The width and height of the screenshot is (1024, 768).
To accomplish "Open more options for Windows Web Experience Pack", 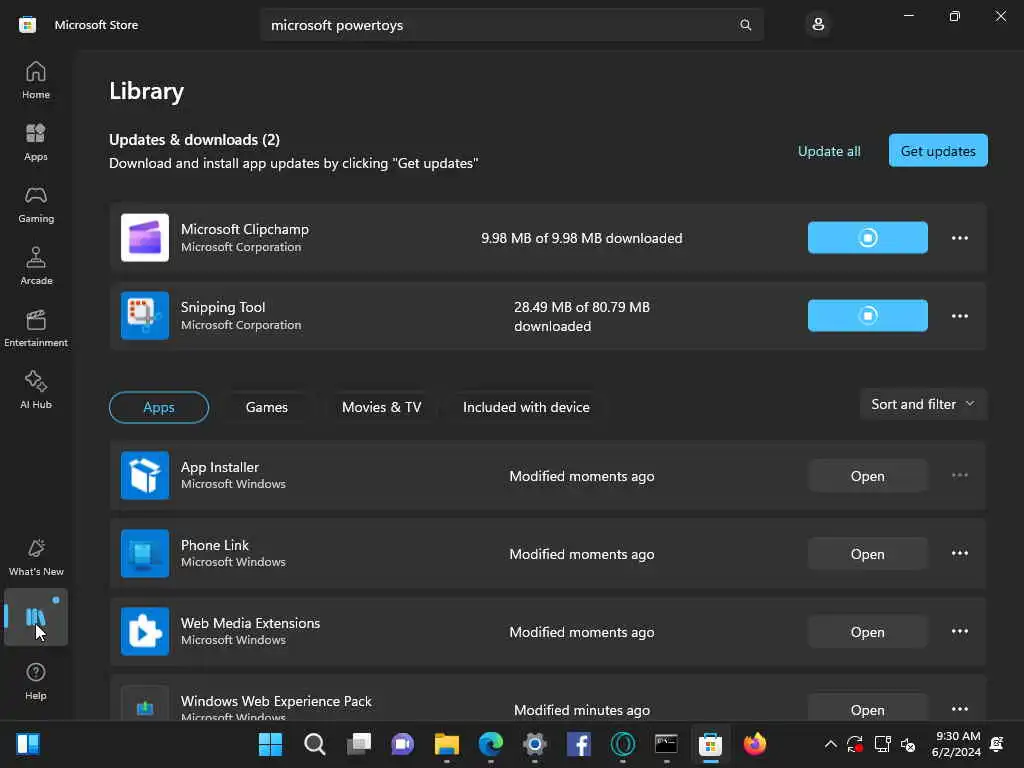I will [959, 709].
